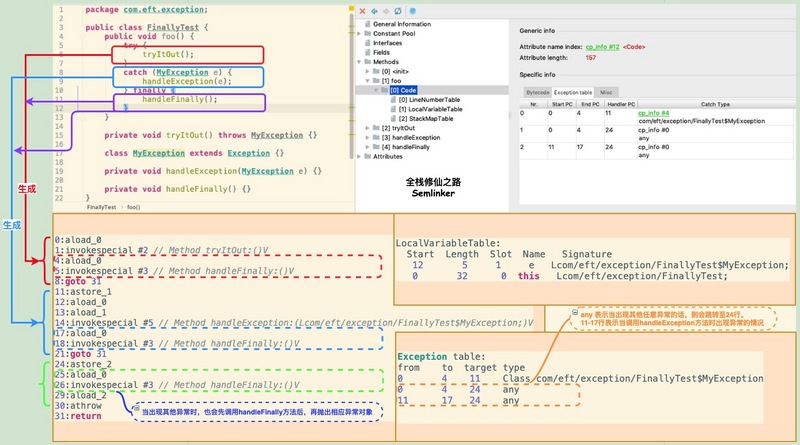Click the folder icon beside [3] handleException
Viewport: 800px width, 445px height.
pyautogui.click(x=376, y=138)
